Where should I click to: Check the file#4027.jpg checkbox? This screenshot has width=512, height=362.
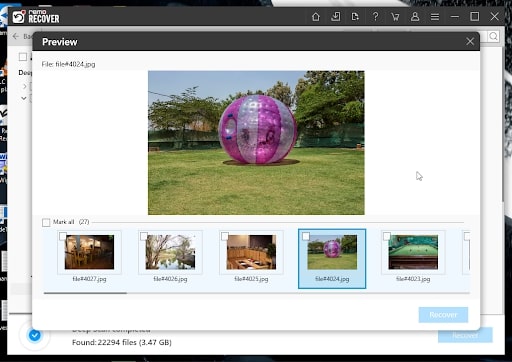[63, 236]
